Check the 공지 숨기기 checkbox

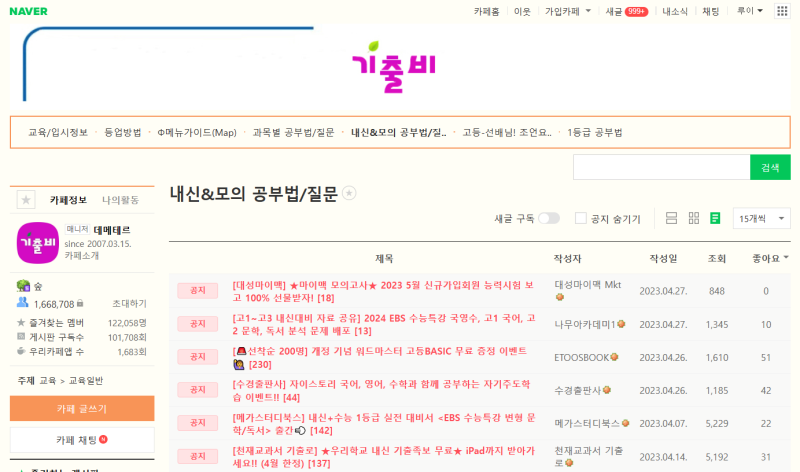(581, 218)
